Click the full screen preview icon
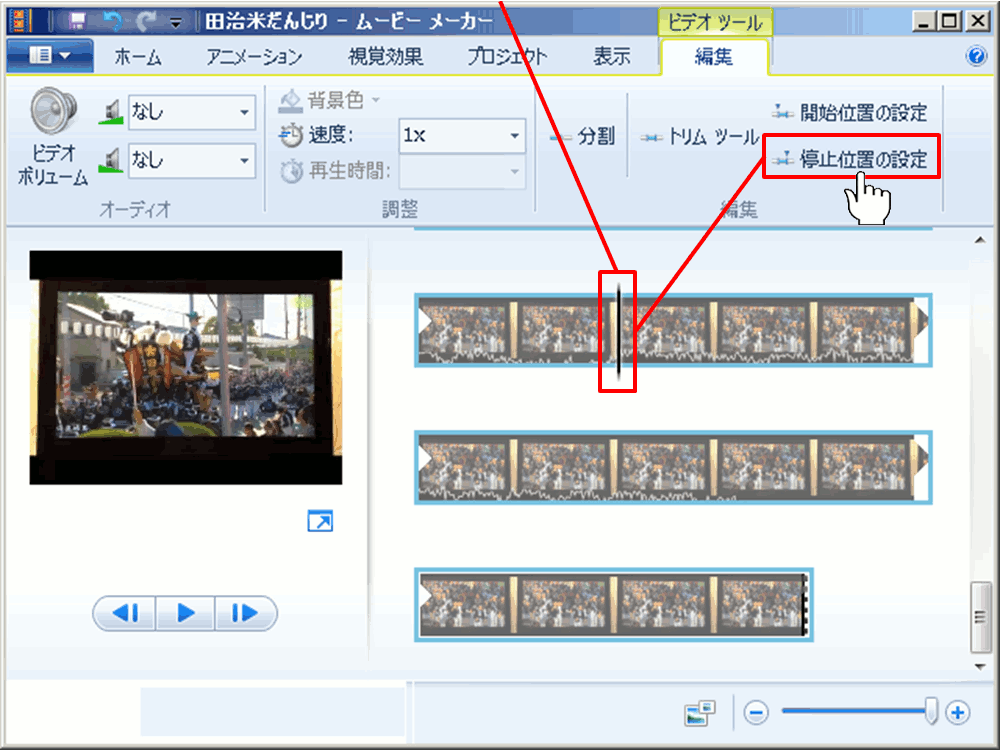The image size is (1000, 750). (320, 521)
